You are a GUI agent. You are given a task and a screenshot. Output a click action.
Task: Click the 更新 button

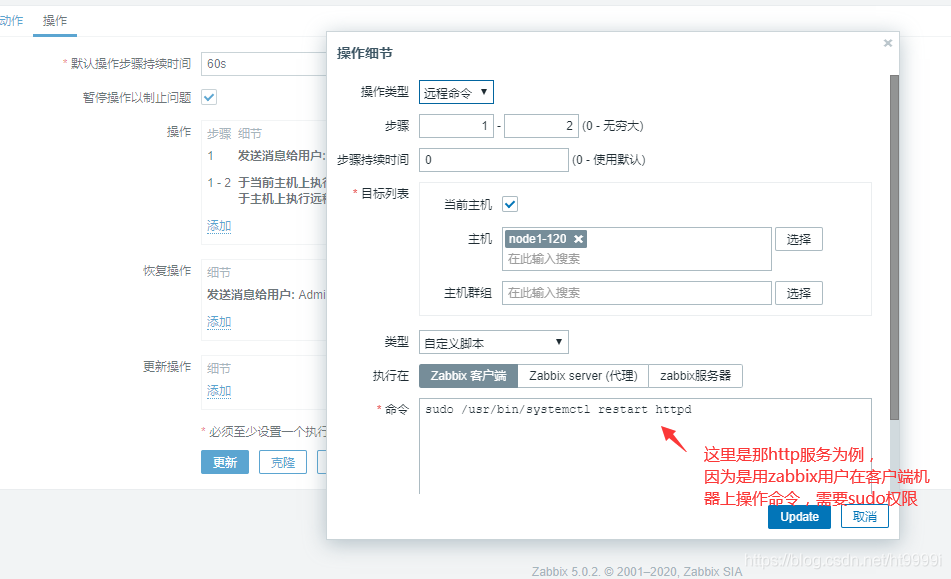pyautogui.click(x=225, y=463)
